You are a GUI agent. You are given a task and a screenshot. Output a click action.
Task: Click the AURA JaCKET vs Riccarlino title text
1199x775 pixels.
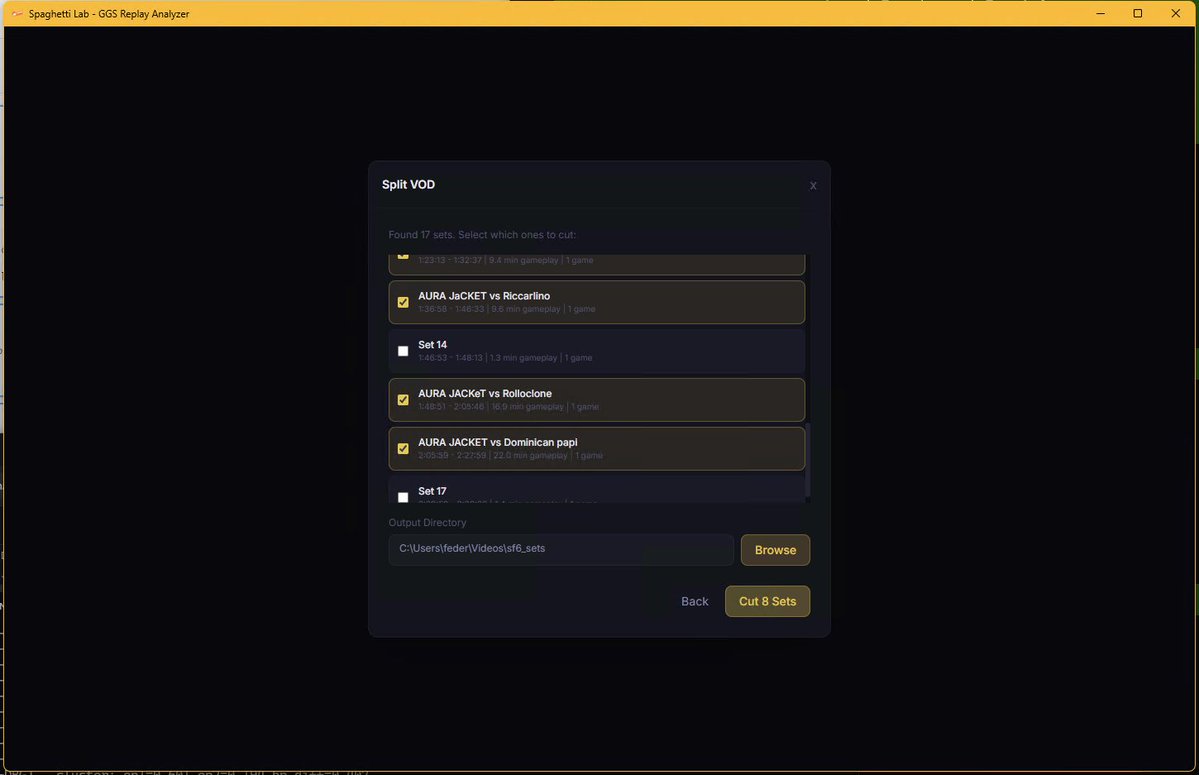pyautogui.click(x=484, y=296)
